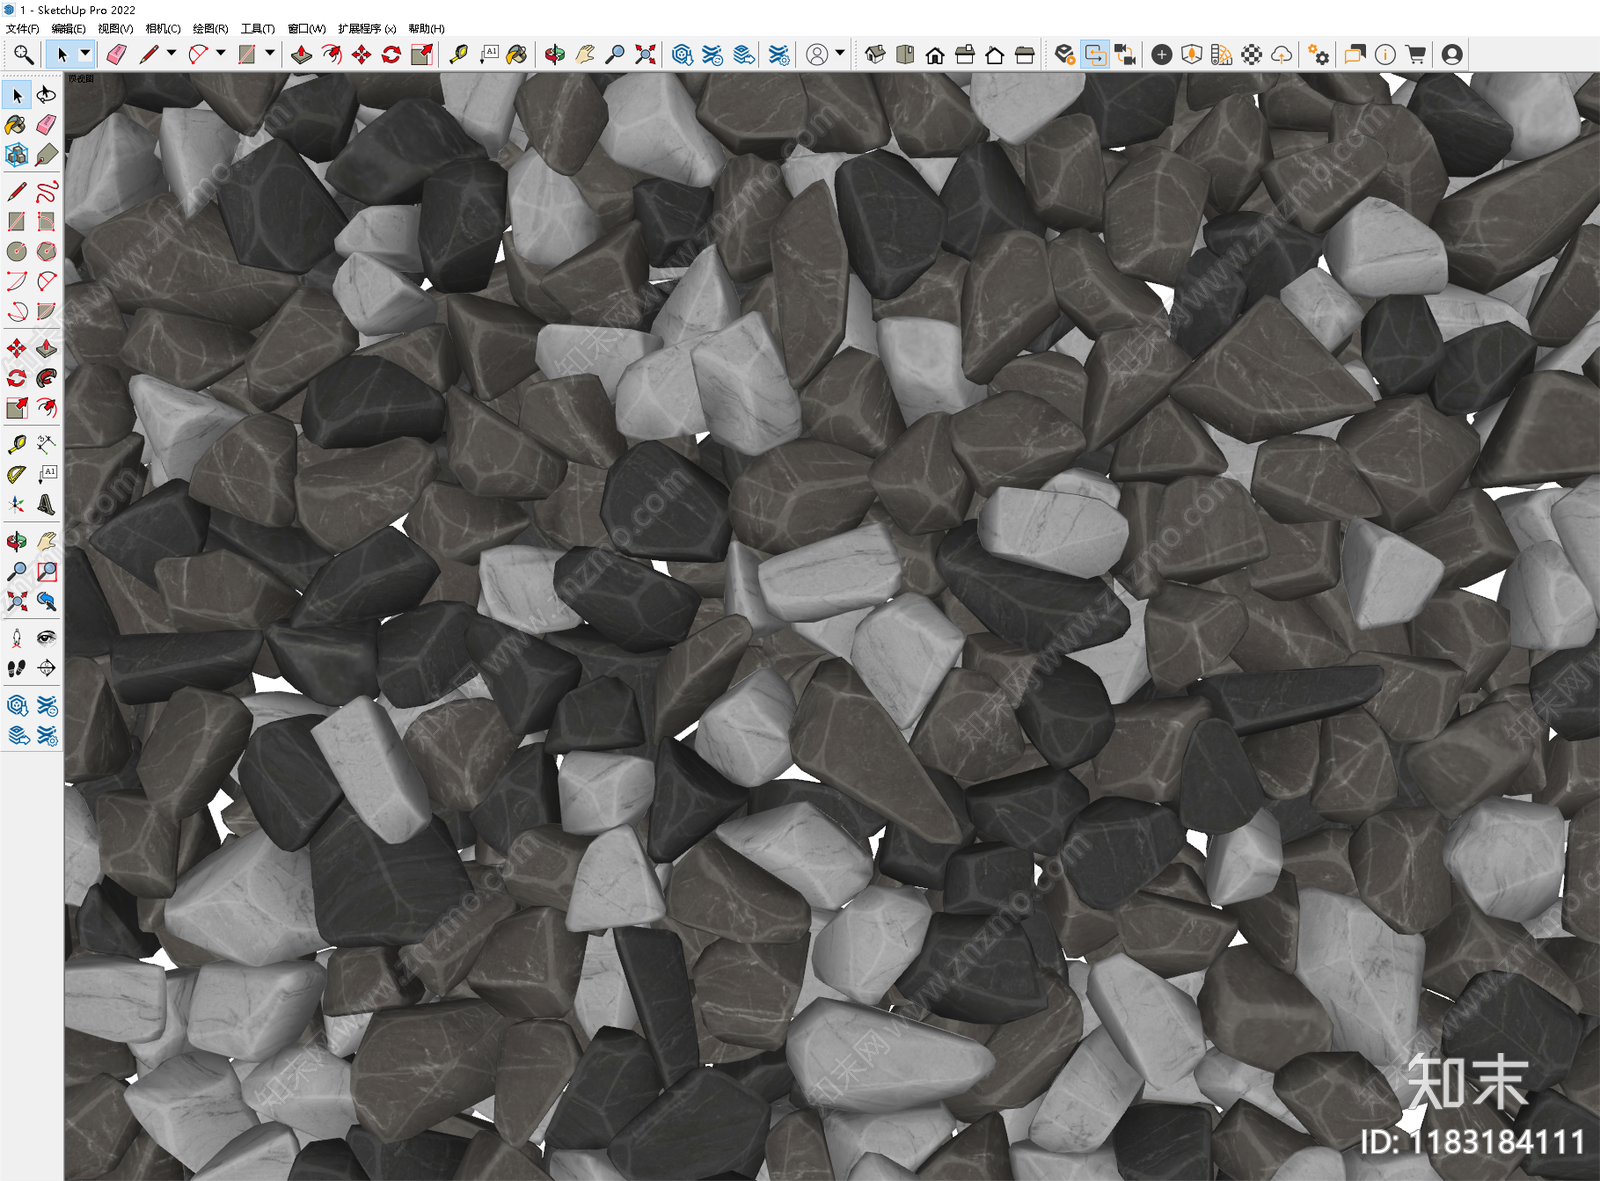Open the 绘图(R) menu
The image size is (1600, 1181).
tap(210, 28)
